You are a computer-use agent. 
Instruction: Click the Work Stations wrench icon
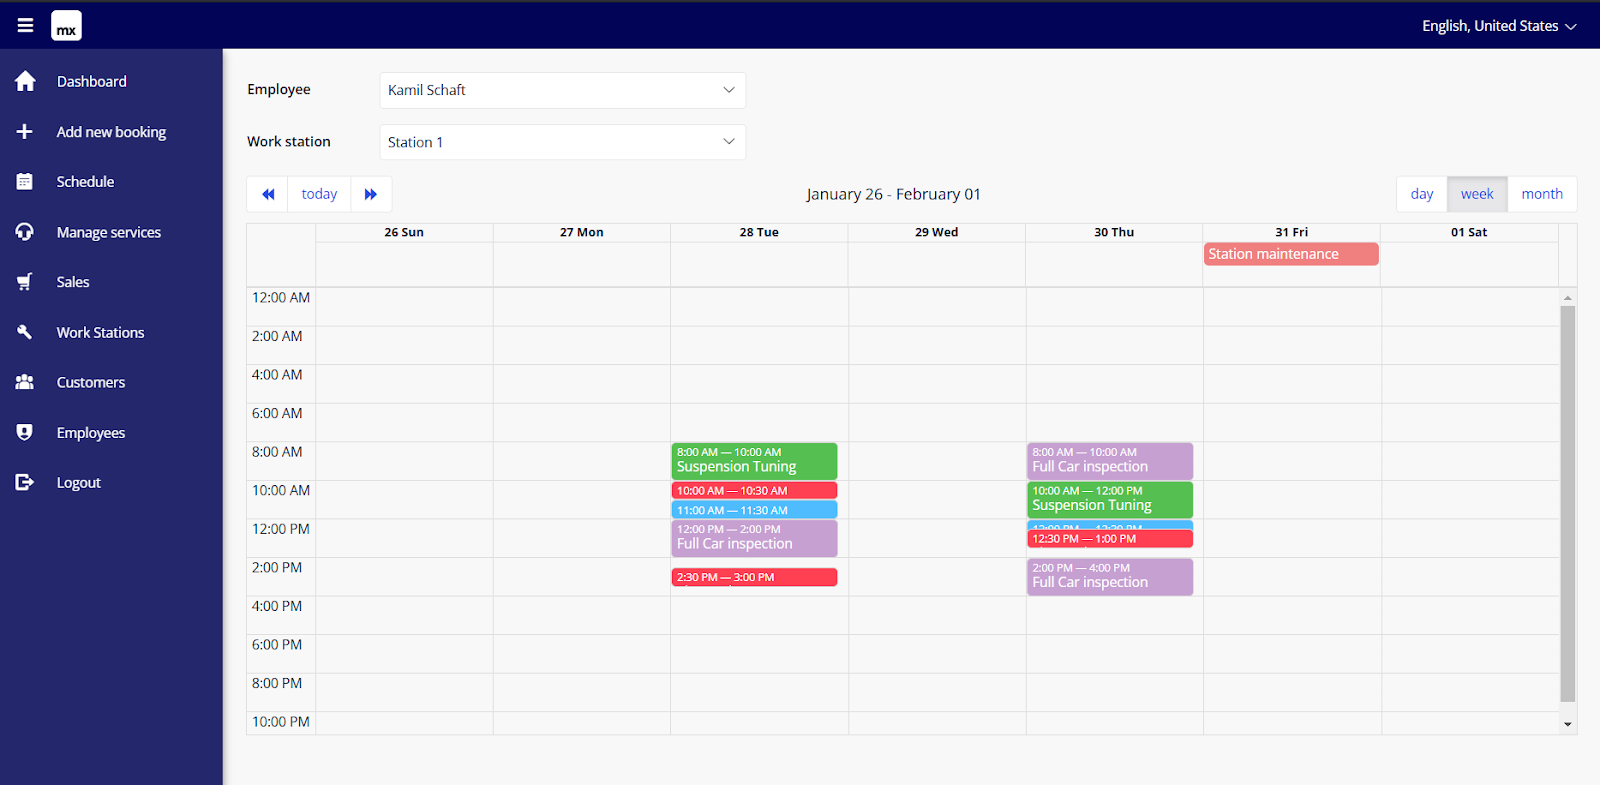(25, 332)
